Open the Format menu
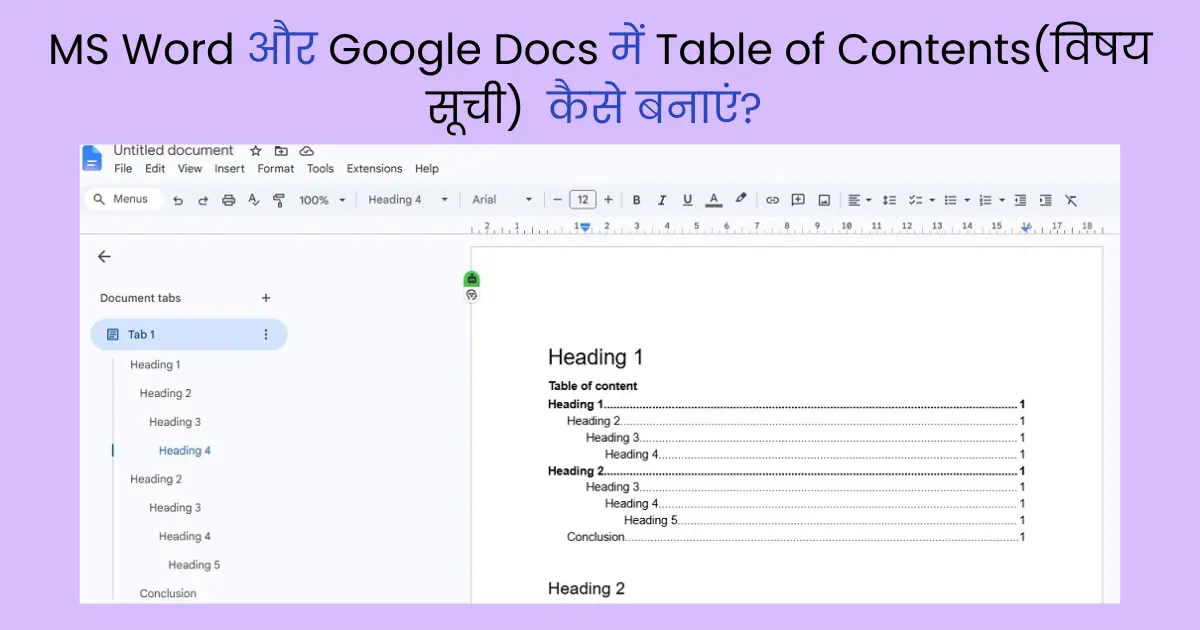 click(x=276, y=169)
